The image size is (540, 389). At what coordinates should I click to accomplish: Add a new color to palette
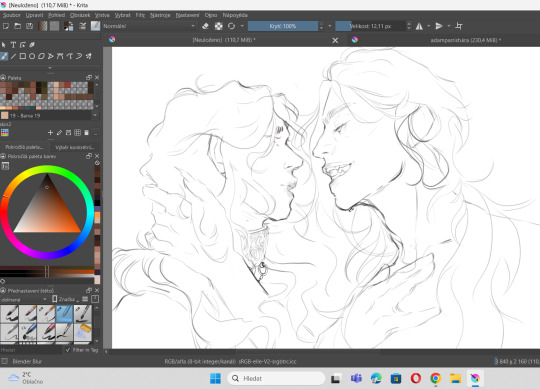[x=50, y=133]
